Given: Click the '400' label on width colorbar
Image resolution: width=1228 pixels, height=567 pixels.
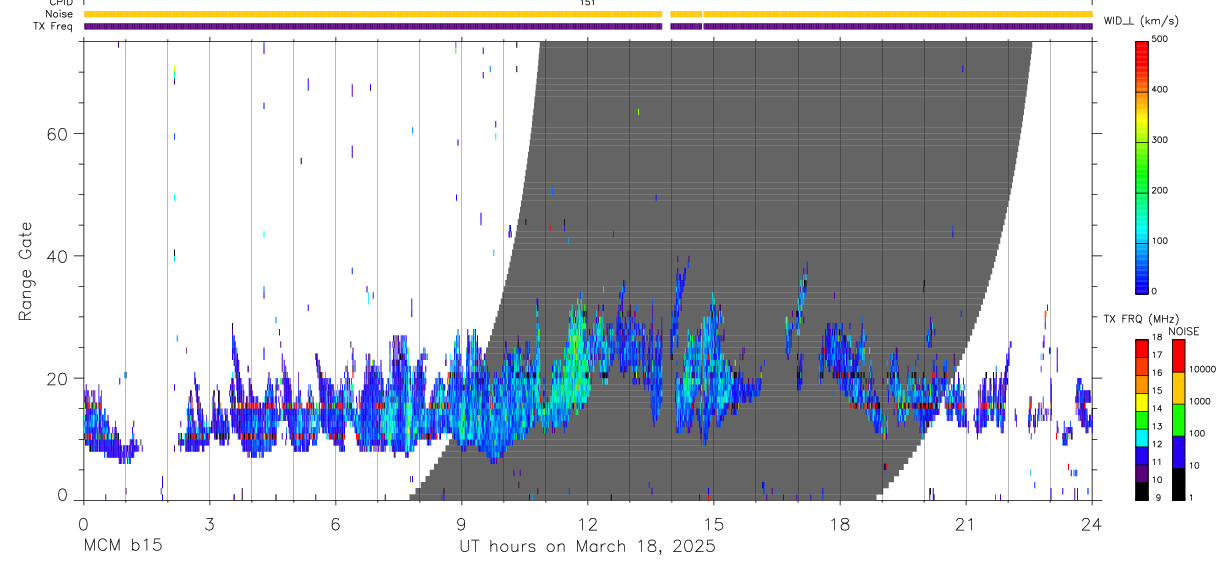Looking at the screenshot, I should (x=1160, y=89).
